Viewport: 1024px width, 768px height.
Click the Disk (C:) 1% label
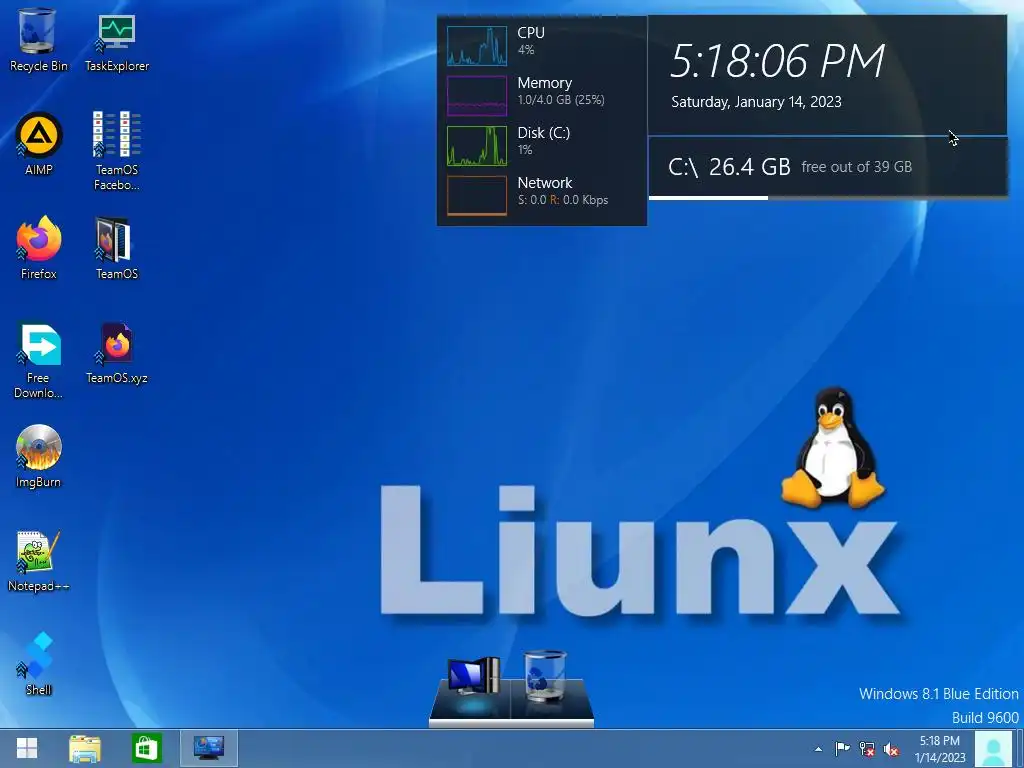tap(543, 140)
